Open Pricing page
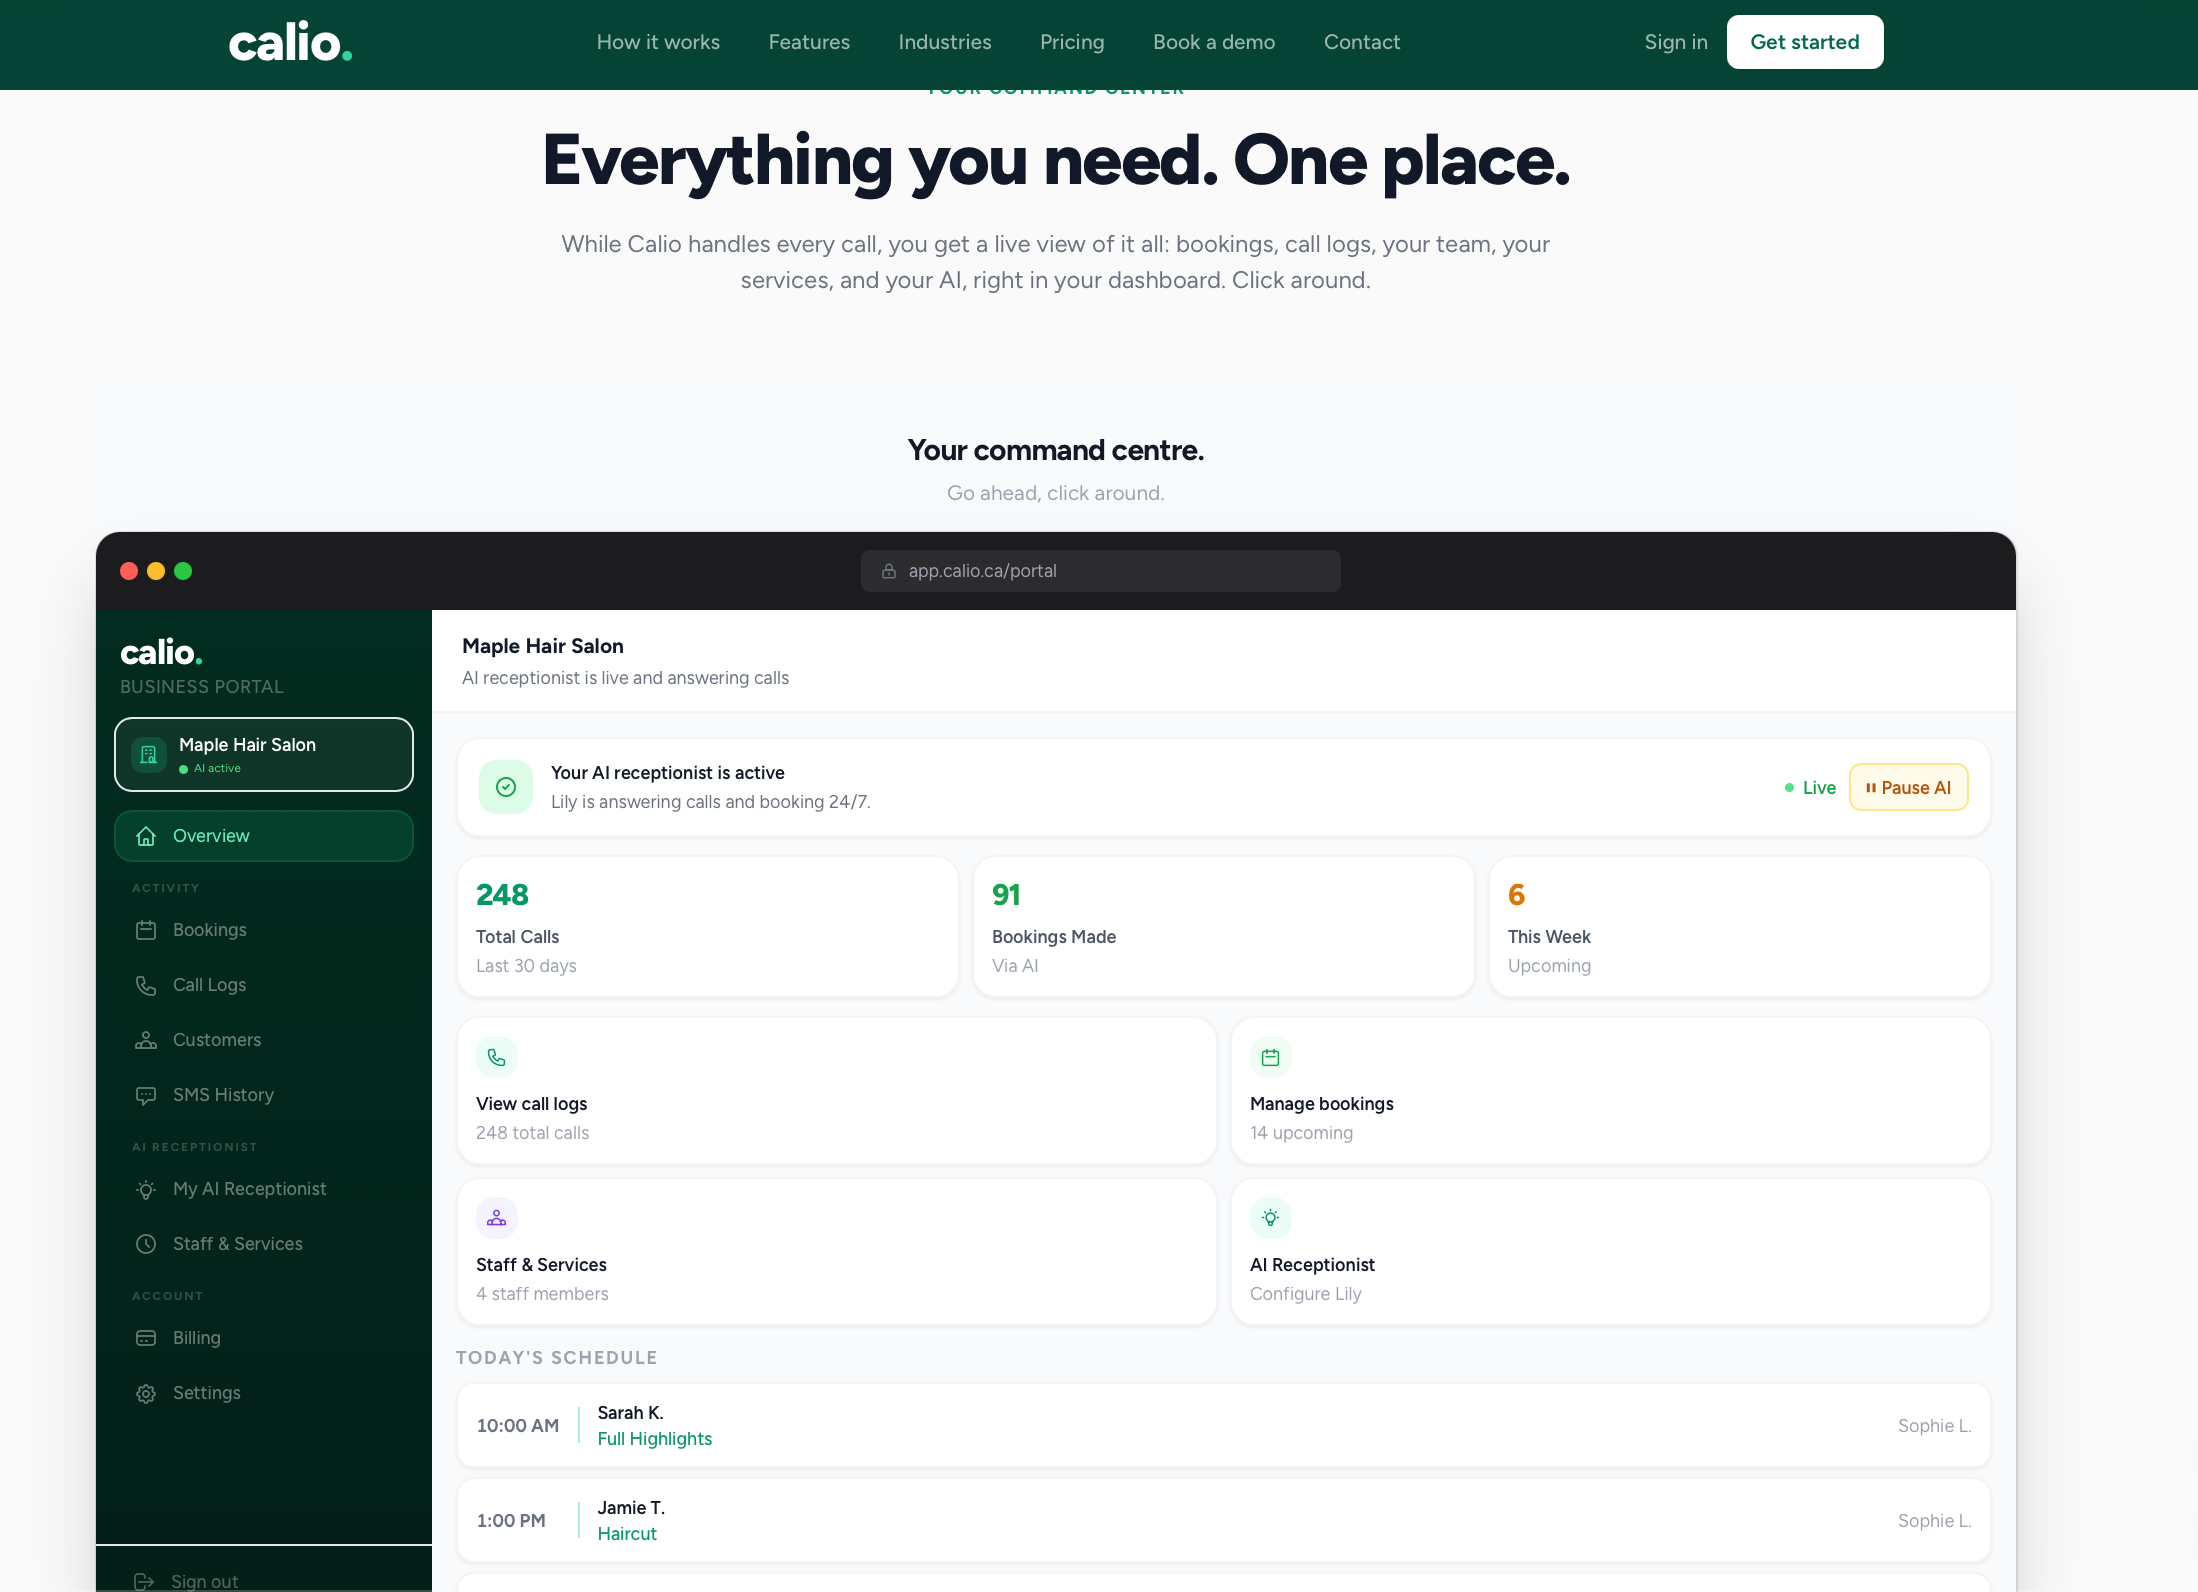This screenshot has width=2198, height=1592. click(1072, 42)
